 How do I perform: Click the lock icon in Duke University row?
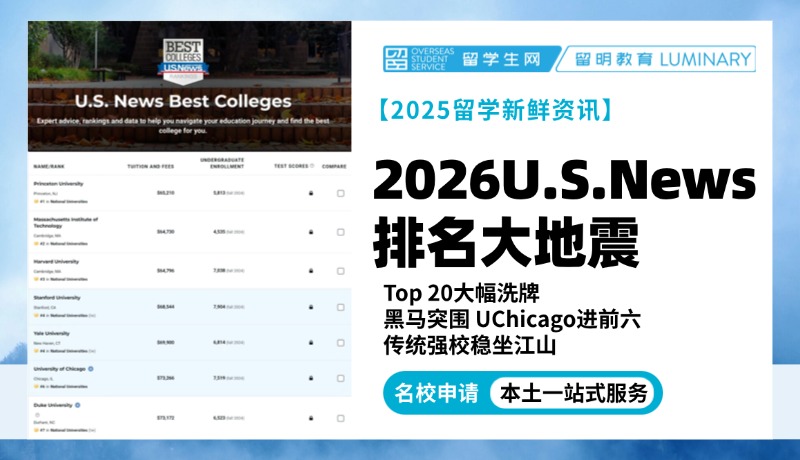311,418
